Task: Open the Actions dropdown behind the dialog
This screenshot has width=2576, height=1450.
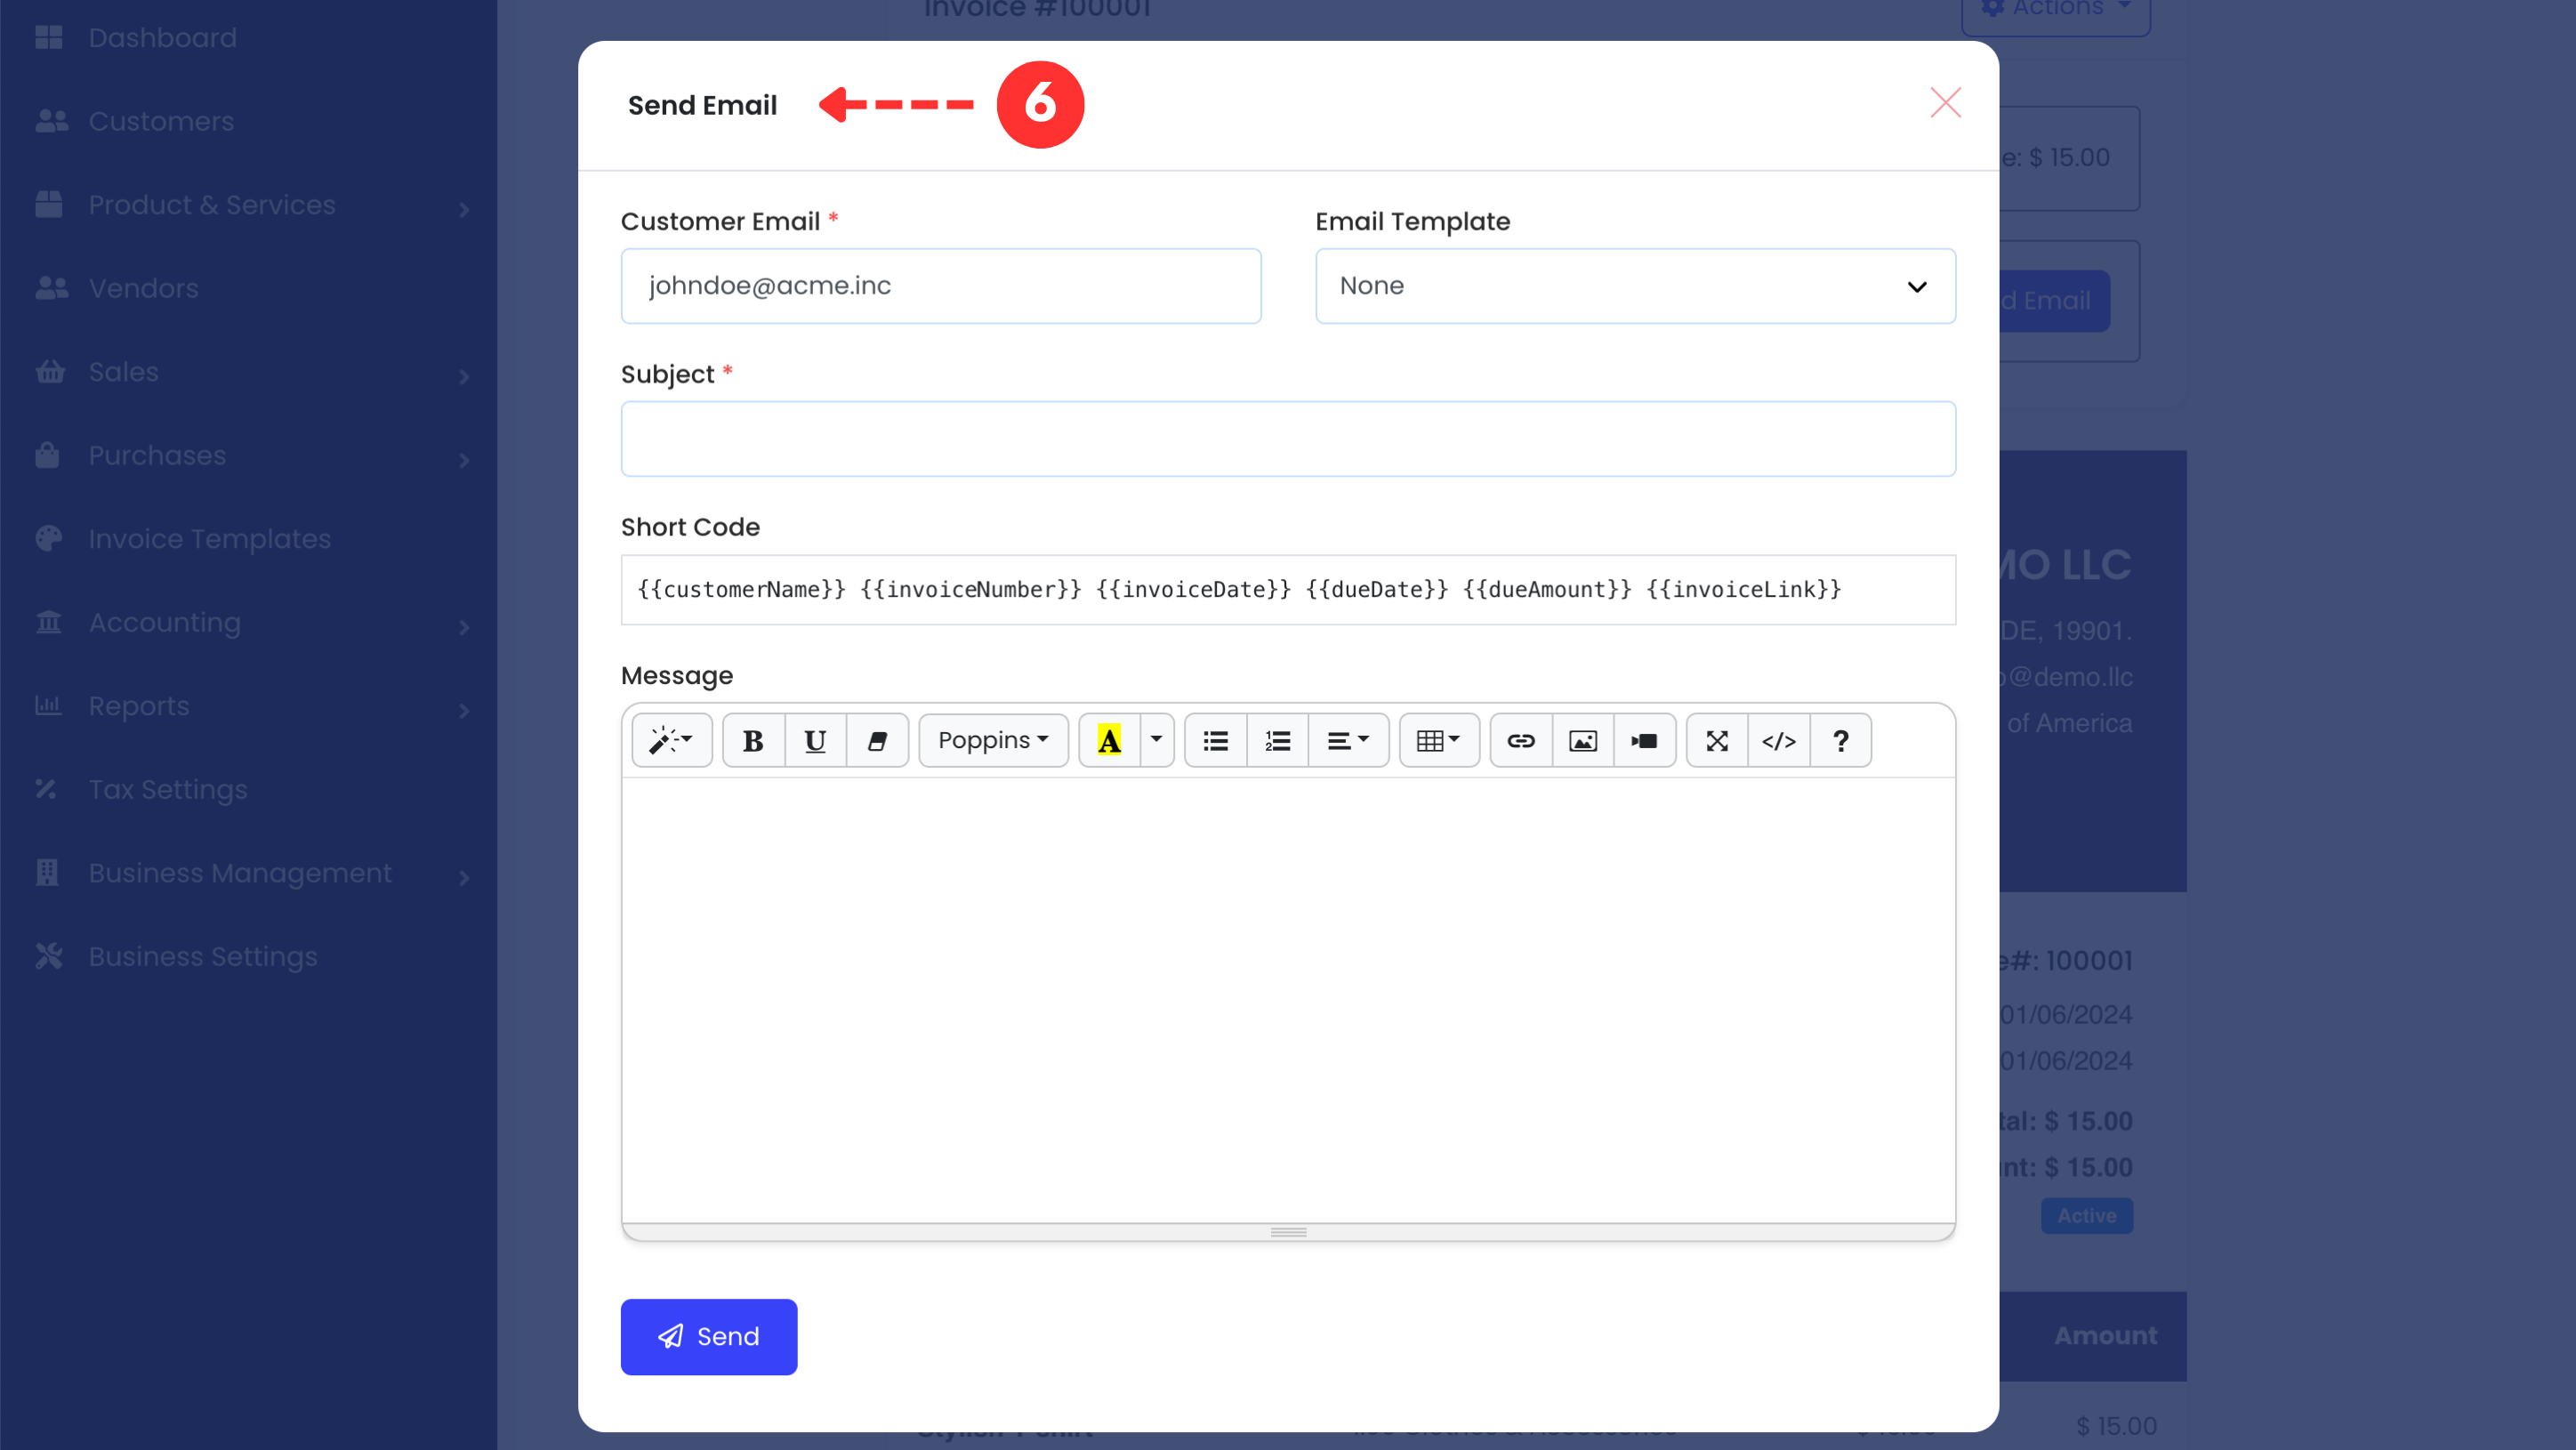Action: (2056, 10)
